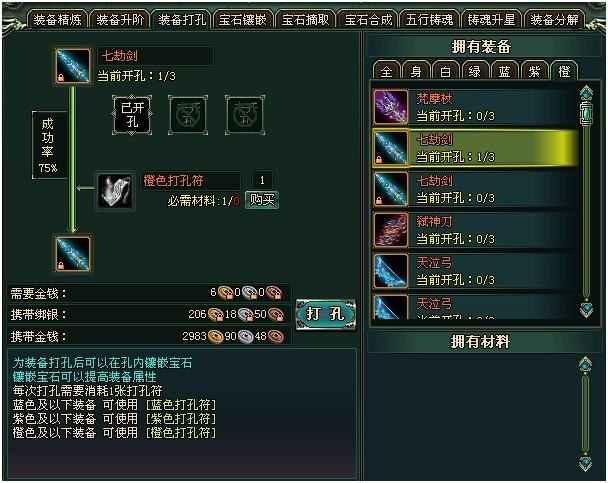Click the result sword icon below the arrow
Image resolution: width=608 pixels, height=483 pixels.
[73, 253]
